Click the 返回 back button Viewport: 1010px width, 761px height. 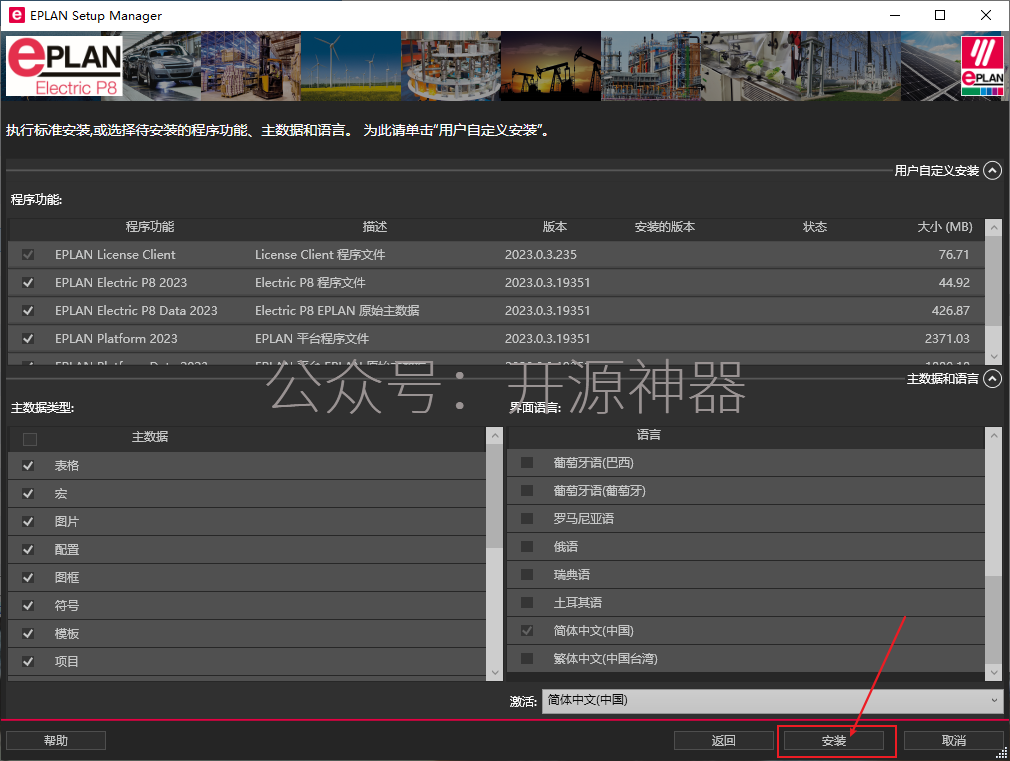click(x=723, y=740)
